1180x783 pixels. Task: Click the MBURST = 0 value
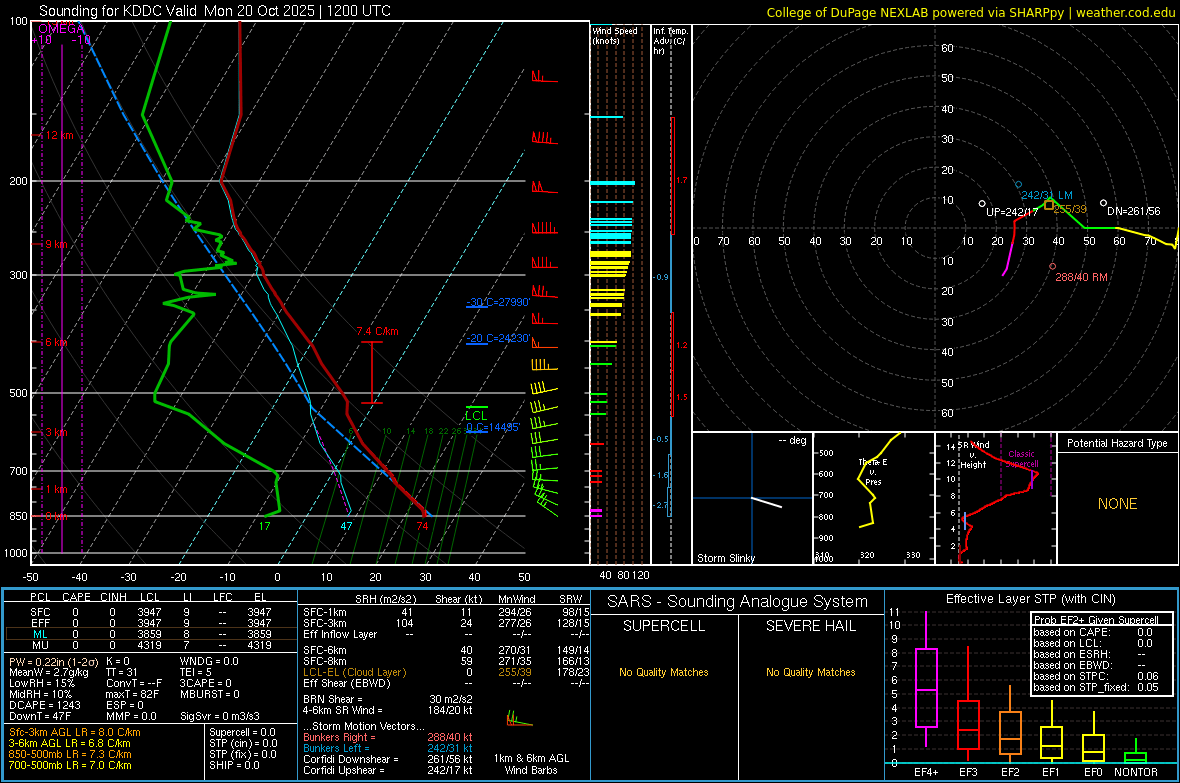point(209,694)
